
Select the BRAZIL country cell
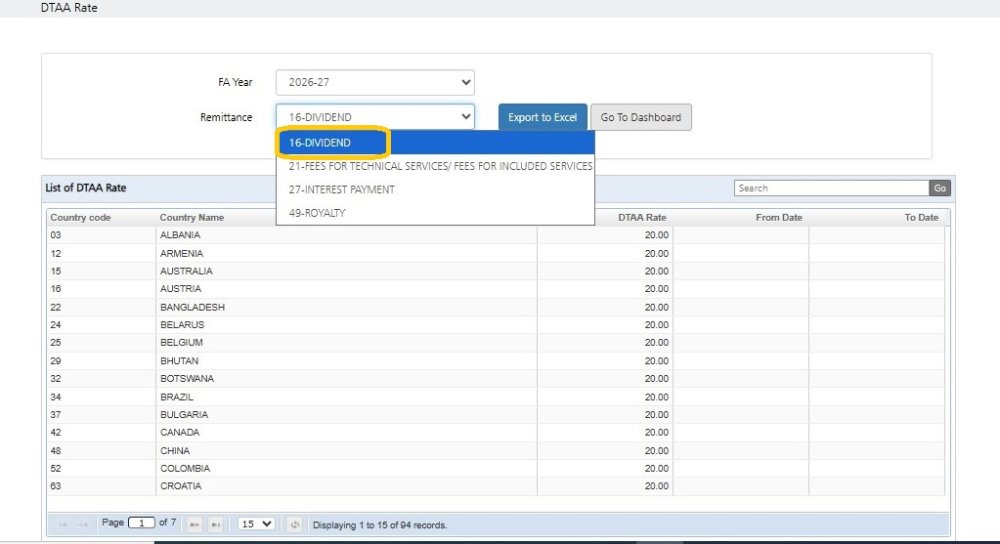pyautogui.click(x=346, y=397)
